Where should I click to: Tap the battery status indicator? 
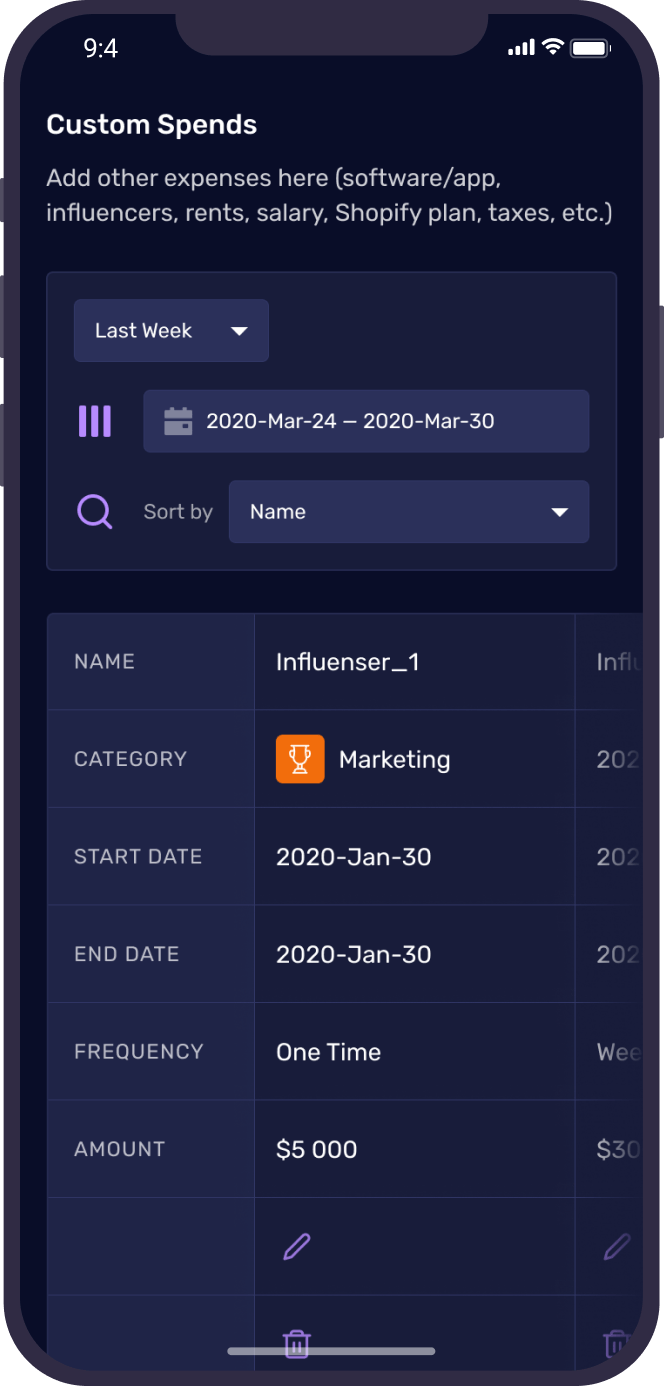pyautogui.click(x=588, y=47)
